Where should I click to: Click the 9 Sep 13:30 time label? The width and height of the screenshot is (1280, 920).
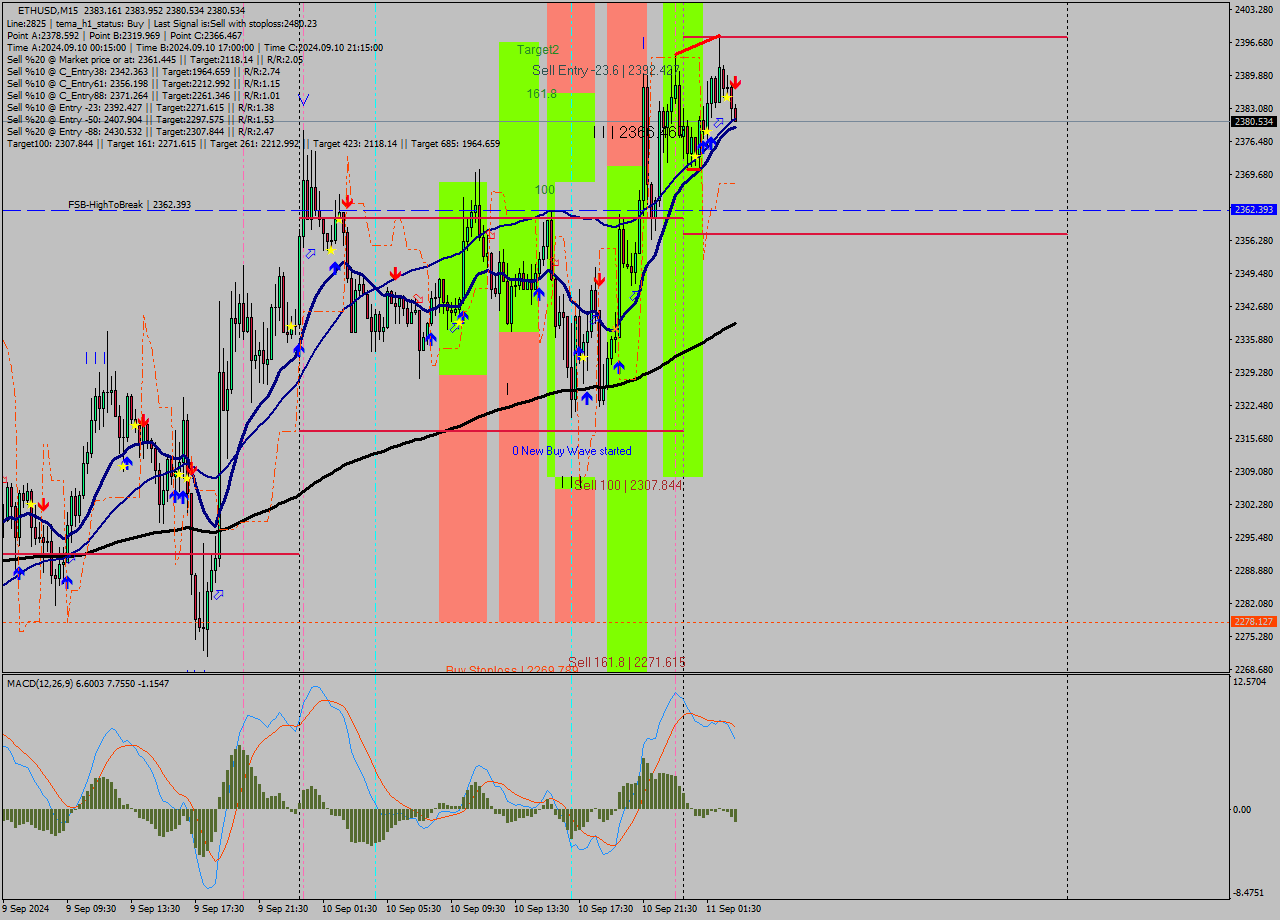point(157,909)
